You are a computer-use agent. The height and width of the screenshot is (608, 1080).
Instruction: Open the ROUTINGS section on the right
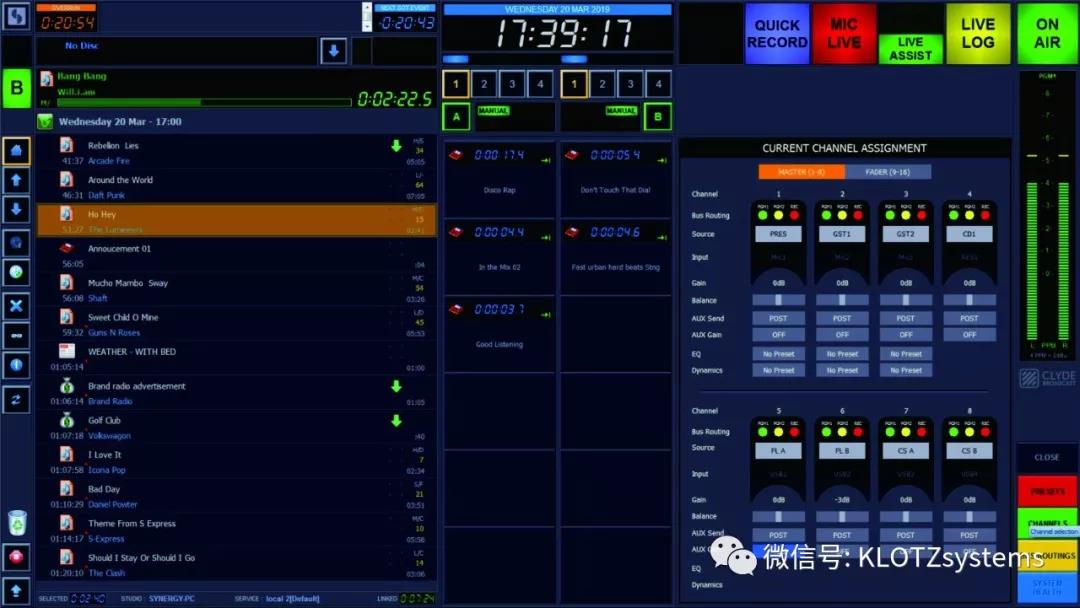pos(1047,555)
